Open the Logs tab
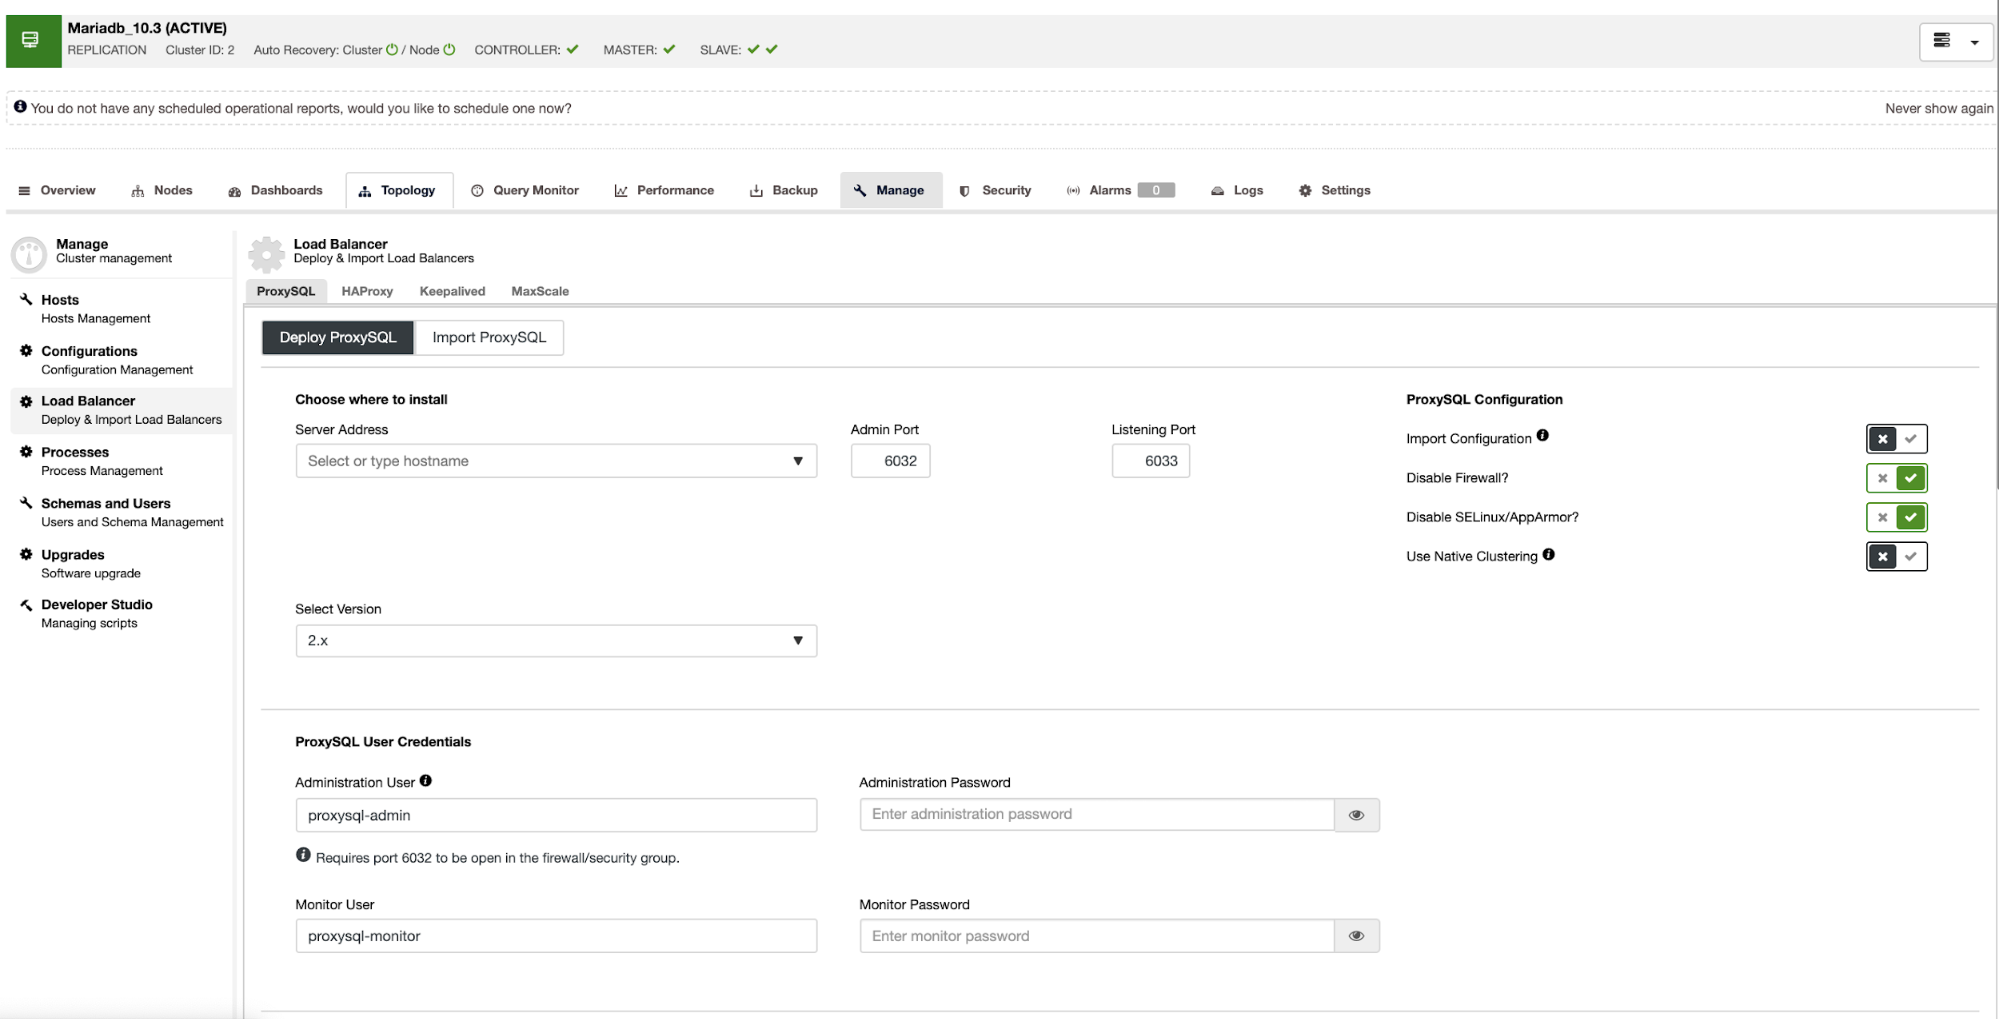1999x1020 pixels. point(1237,190)
